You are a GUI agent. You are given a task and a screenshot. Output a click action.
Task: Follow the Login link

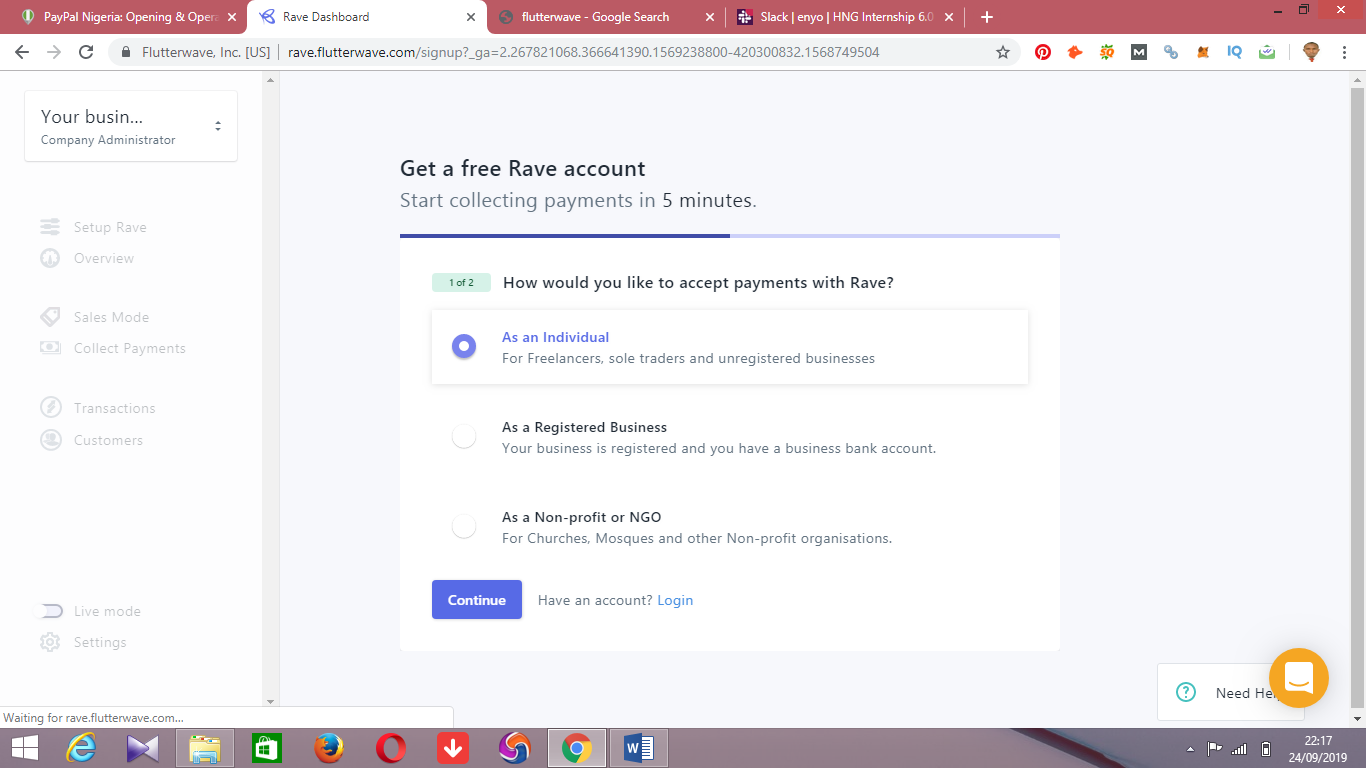[x=675, y=600]
